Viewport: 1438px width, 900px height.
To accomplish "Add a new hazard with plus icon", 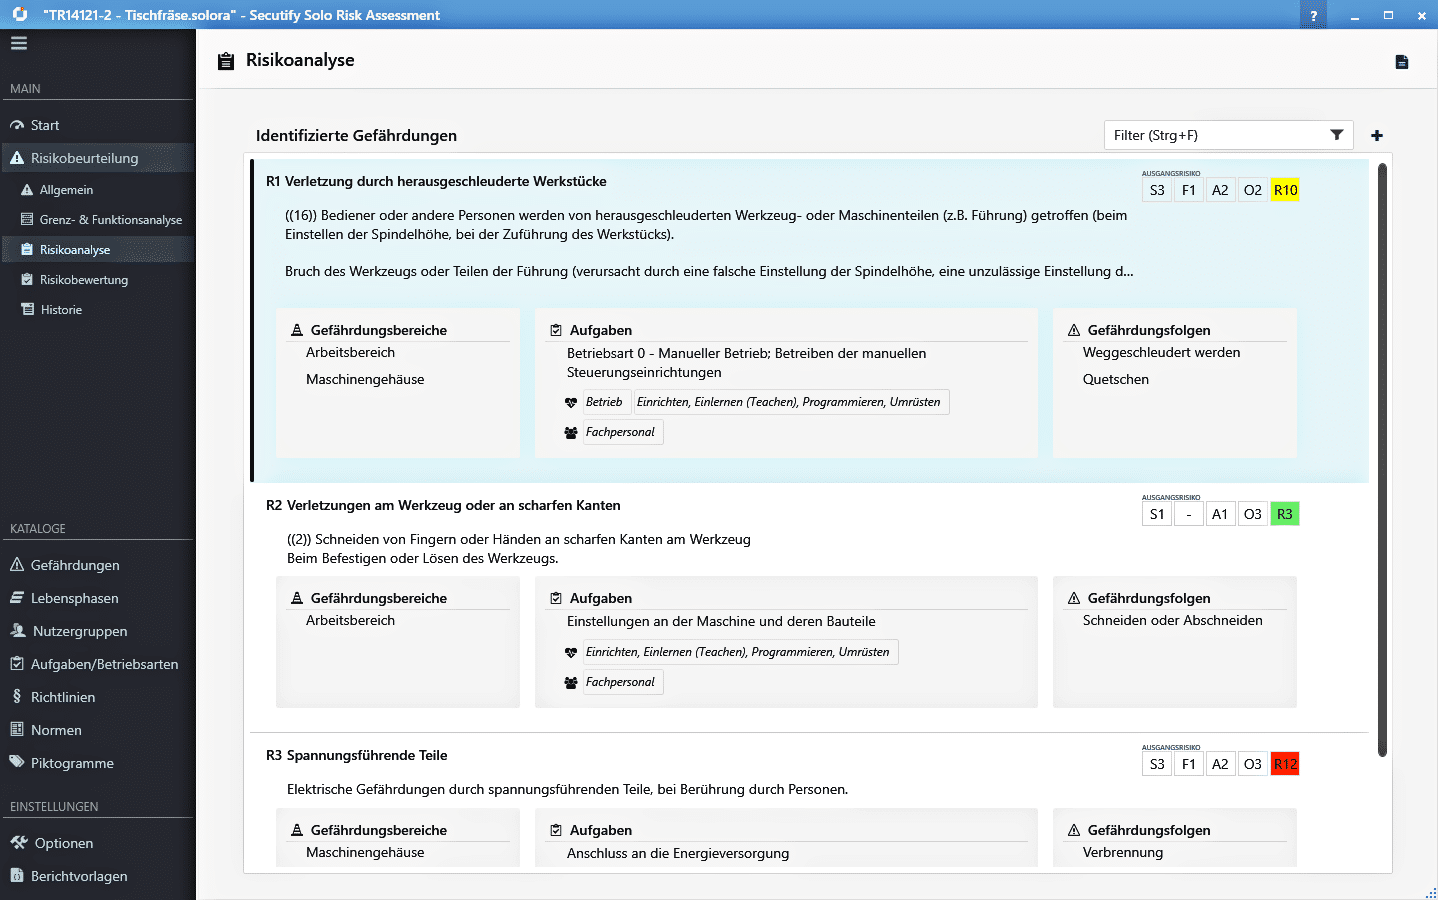I will pyautogui.click(x=1377, y=135).
